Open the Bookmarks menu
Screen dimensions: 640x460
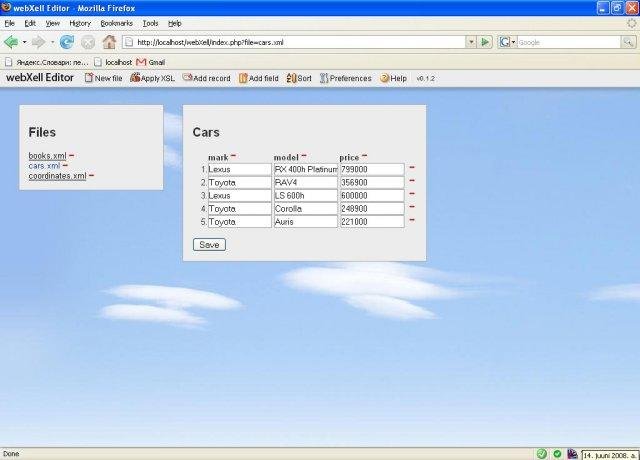click(116, 23)
